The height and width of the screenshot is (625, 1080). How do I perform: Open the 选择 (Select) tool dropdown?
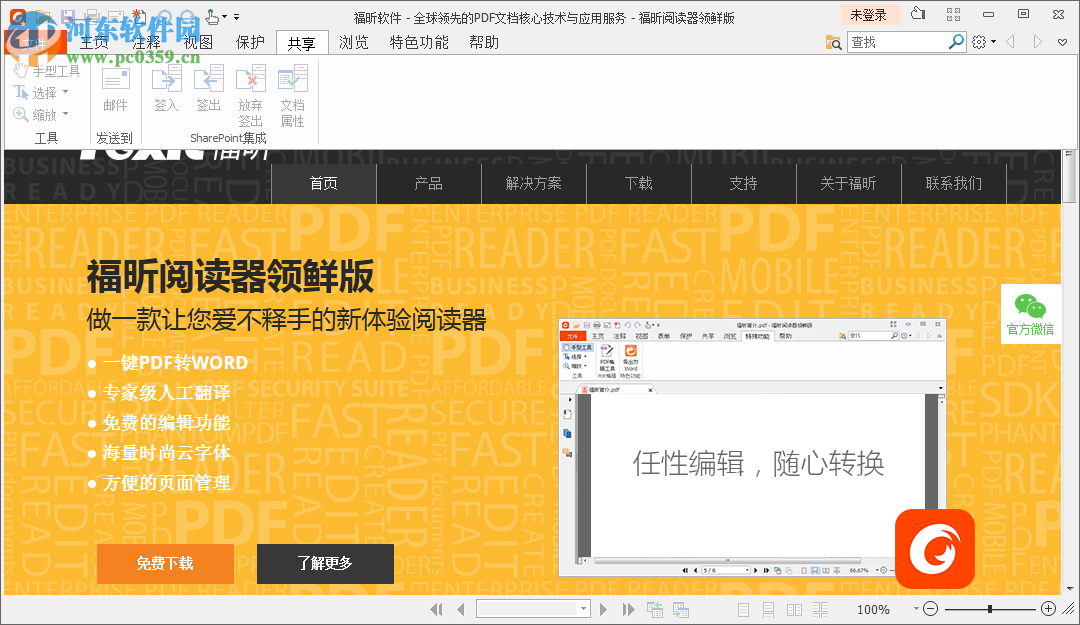[67, 92]
